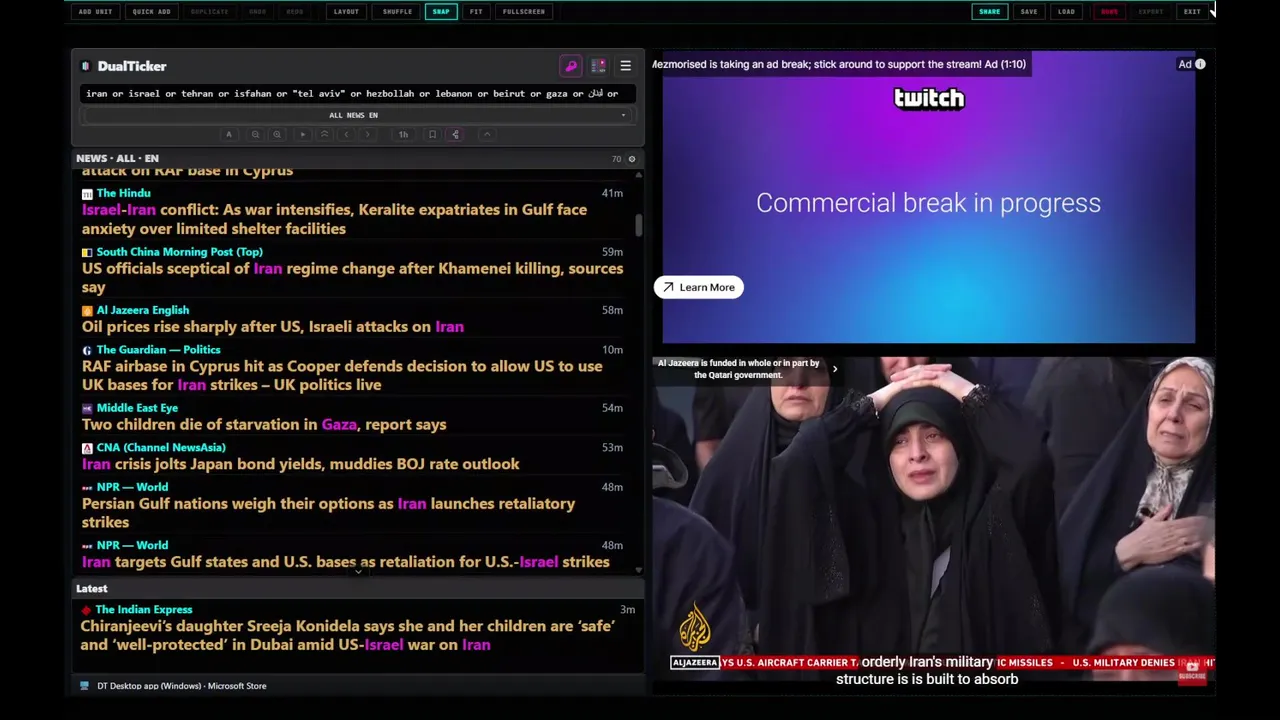The width and height of the screenshot is (1280, 720).
Task: Toggle the SNAP mode button
Action: coord(441,12)
